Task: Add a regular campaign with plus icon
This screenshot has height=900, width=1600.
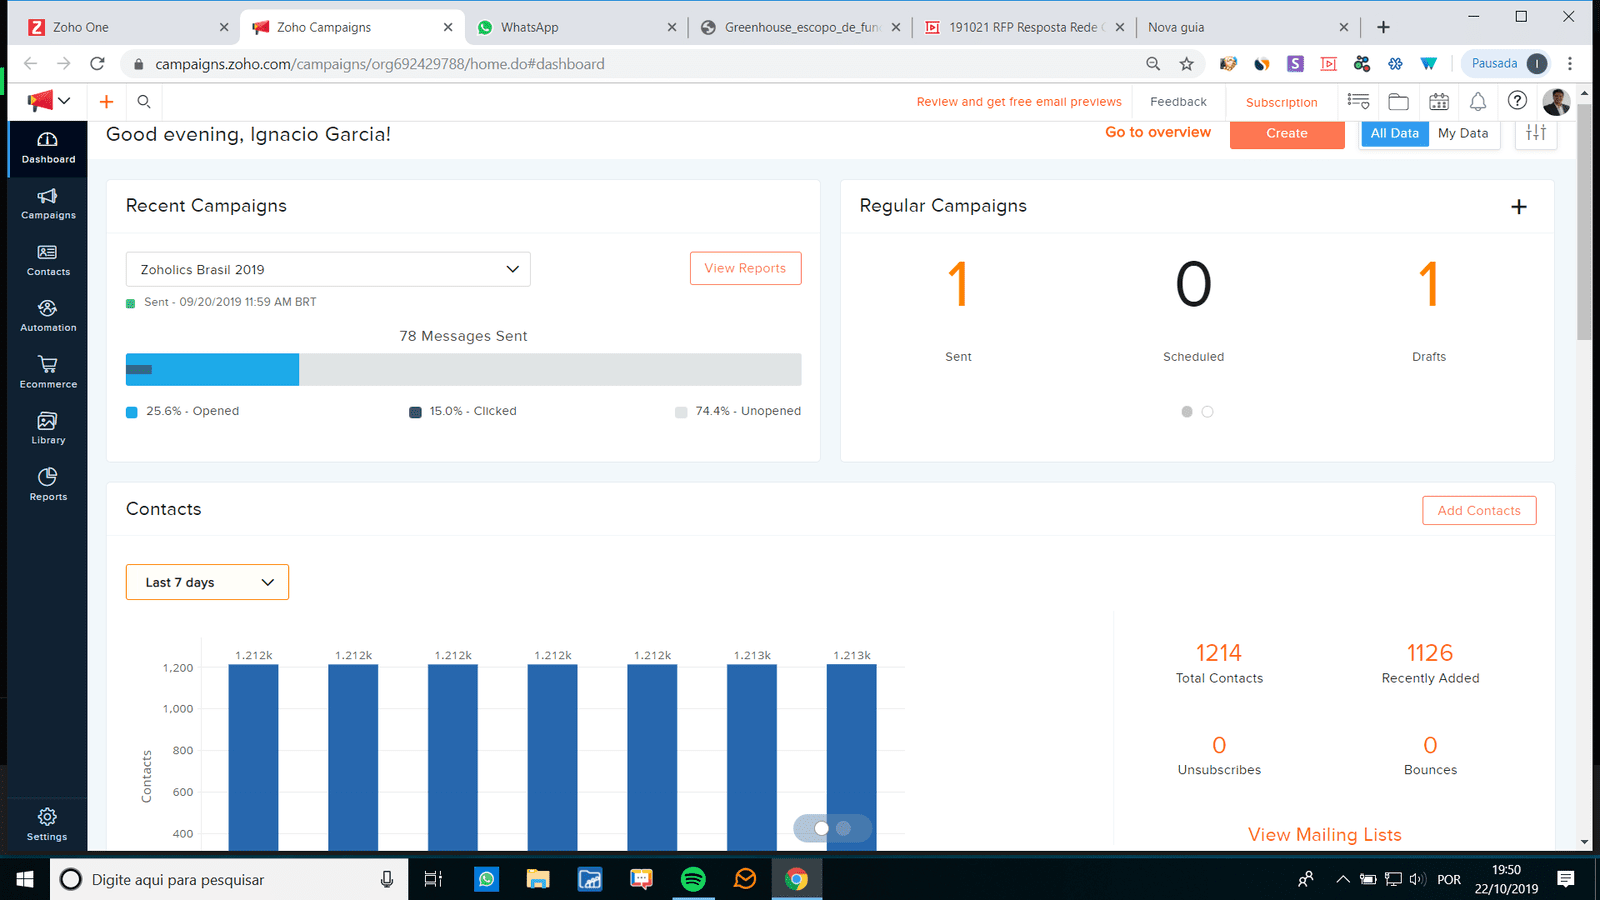Action: pyautogui.click(x=1519, y=207)
